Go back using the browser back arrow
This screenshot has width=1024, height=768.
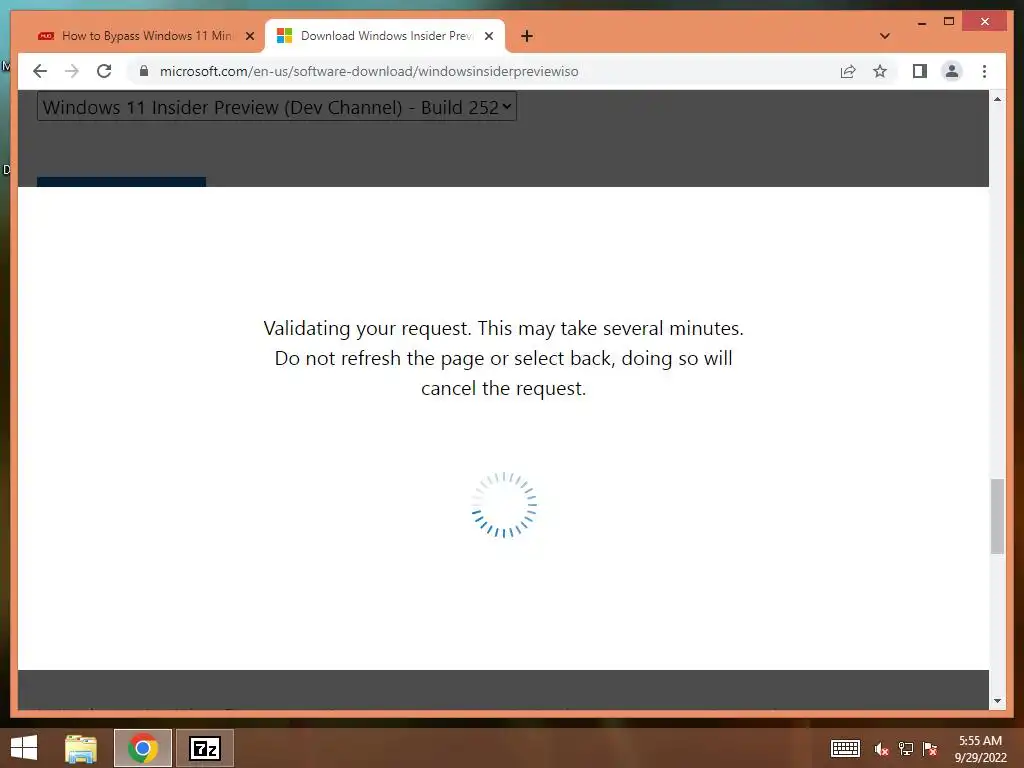tap(40, 71)
